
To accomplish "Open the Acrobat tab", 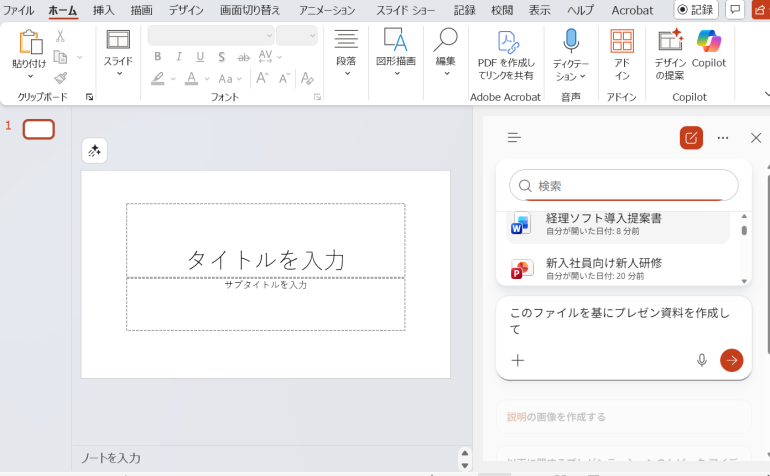I will click(x=632, y=10).
